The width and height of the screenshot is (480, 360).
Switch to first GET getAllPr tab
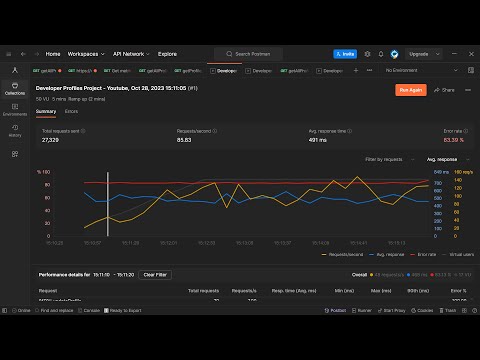[47, 71]
